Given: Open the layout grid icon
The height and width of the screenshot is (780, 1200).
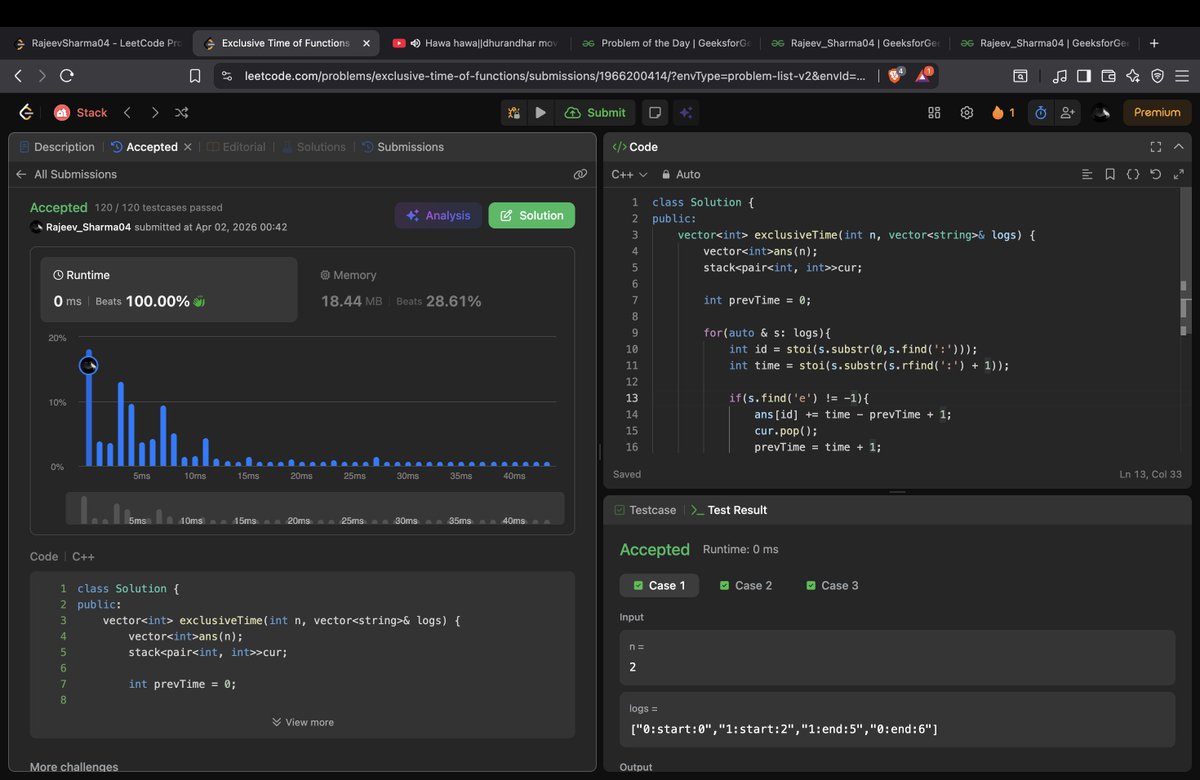Looking at the screenshot, I should pos(934,113).
